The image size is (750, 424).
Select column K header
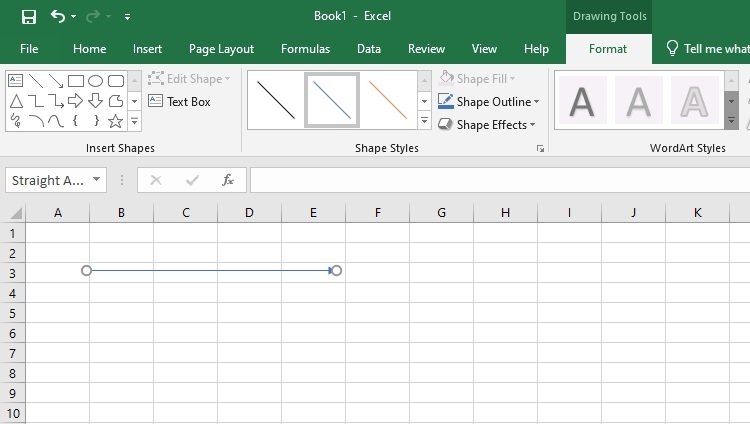[697, 212]
